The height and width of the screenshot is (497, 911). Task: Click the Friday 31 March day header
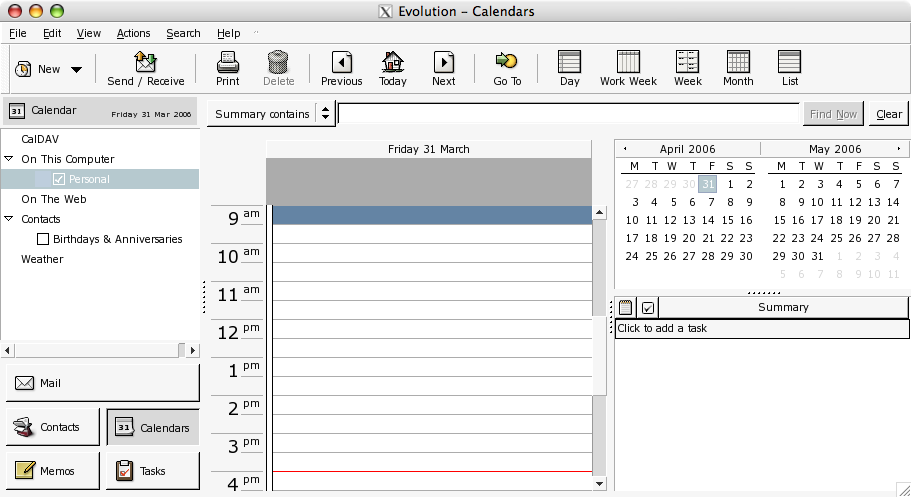coord(429,149)
